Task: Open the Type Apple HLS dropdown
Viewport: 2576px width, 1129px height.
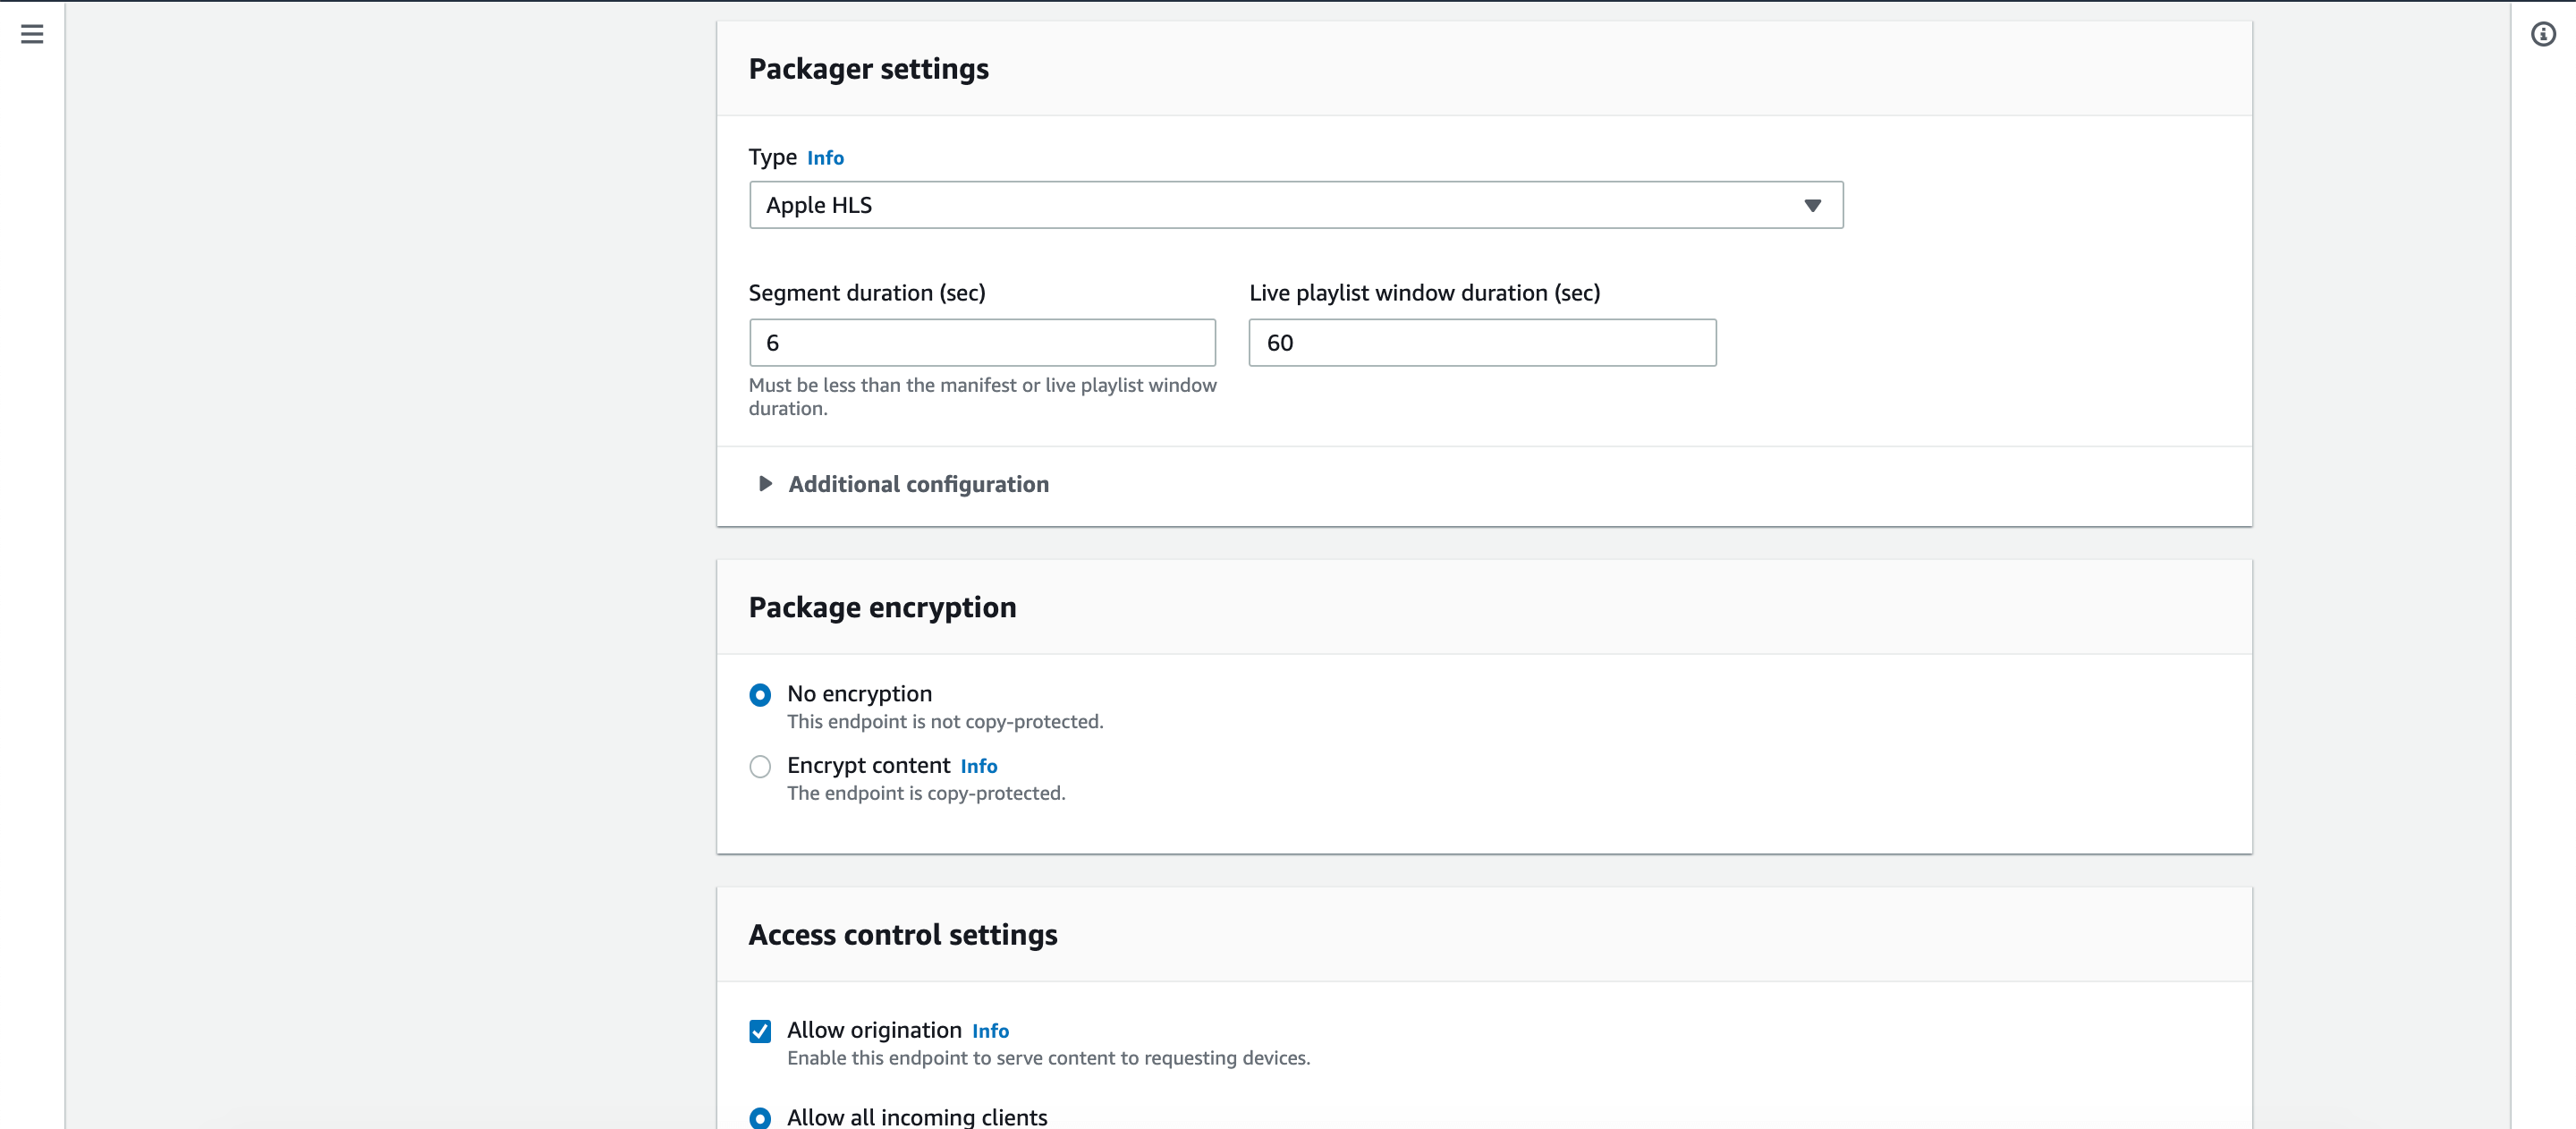Action: (1296, 205)
